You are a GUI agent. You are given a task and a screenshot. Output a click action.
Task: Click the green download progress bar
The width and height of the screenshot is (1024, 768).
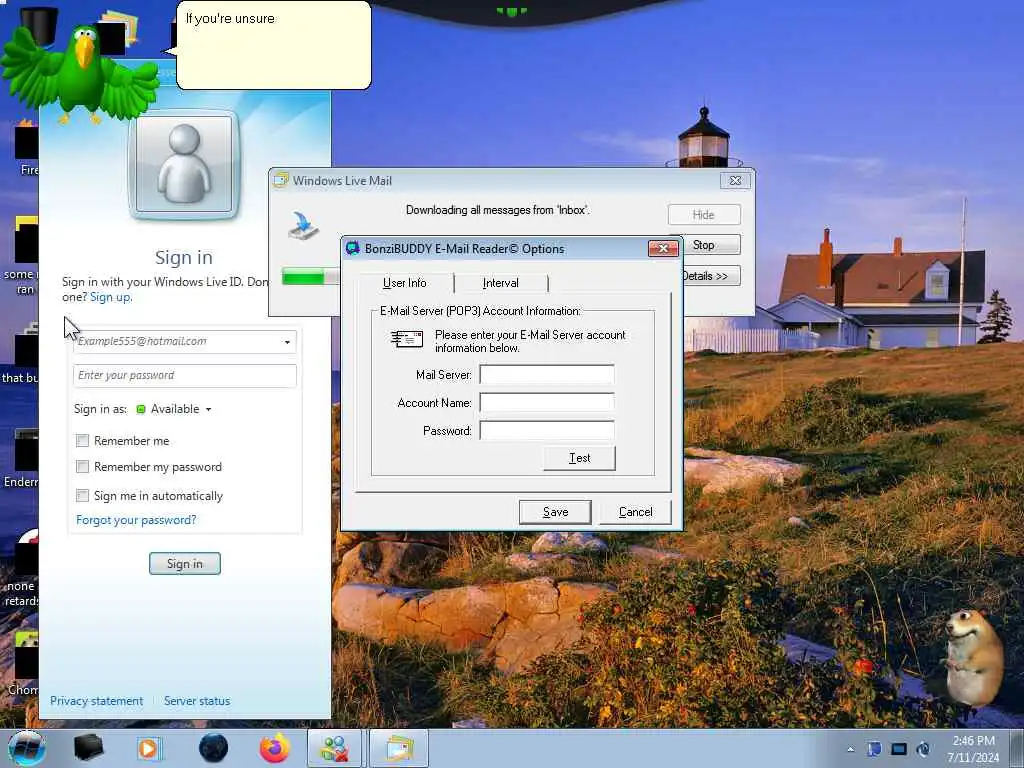[x=311, y=276]
